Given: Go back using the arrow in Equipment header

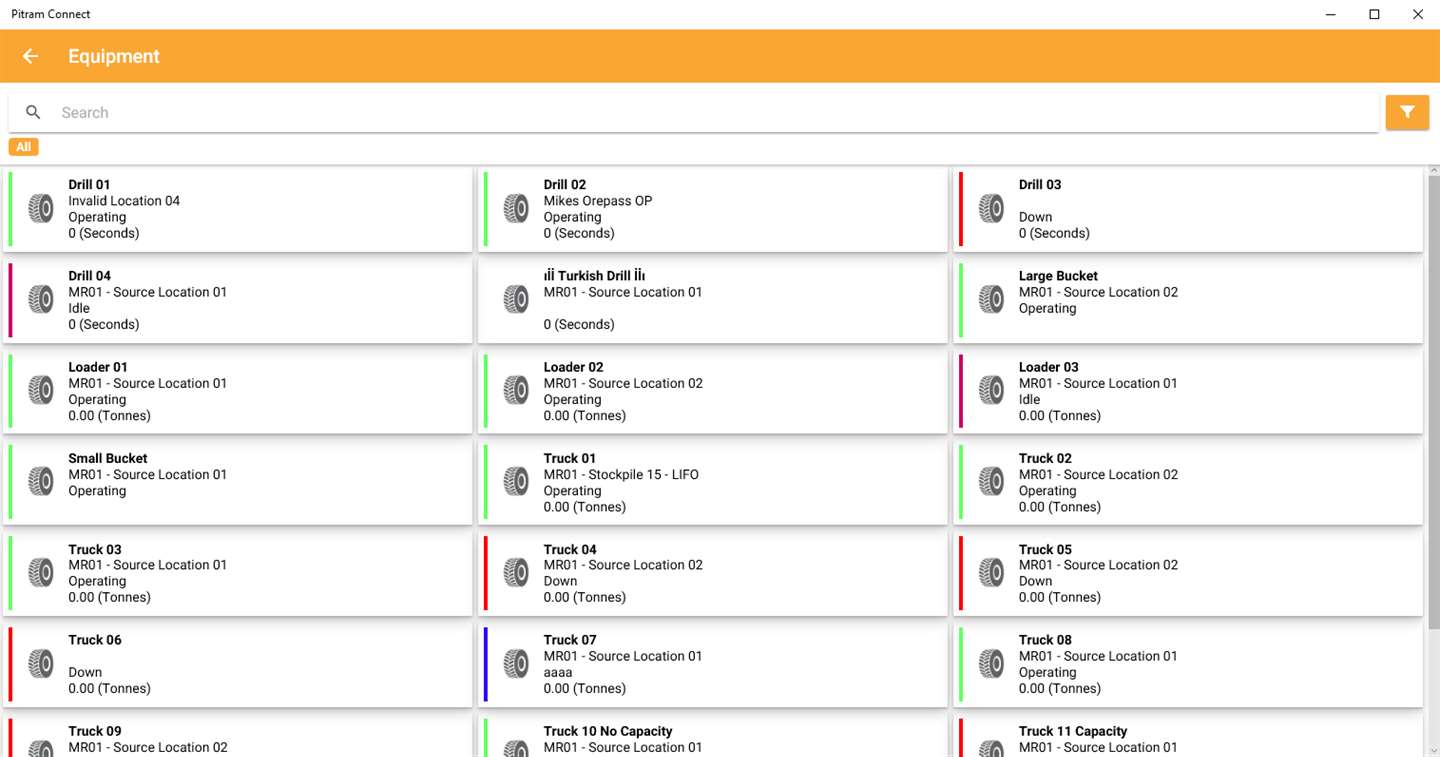Looking at the screenshot, I should tap(30, 56).
